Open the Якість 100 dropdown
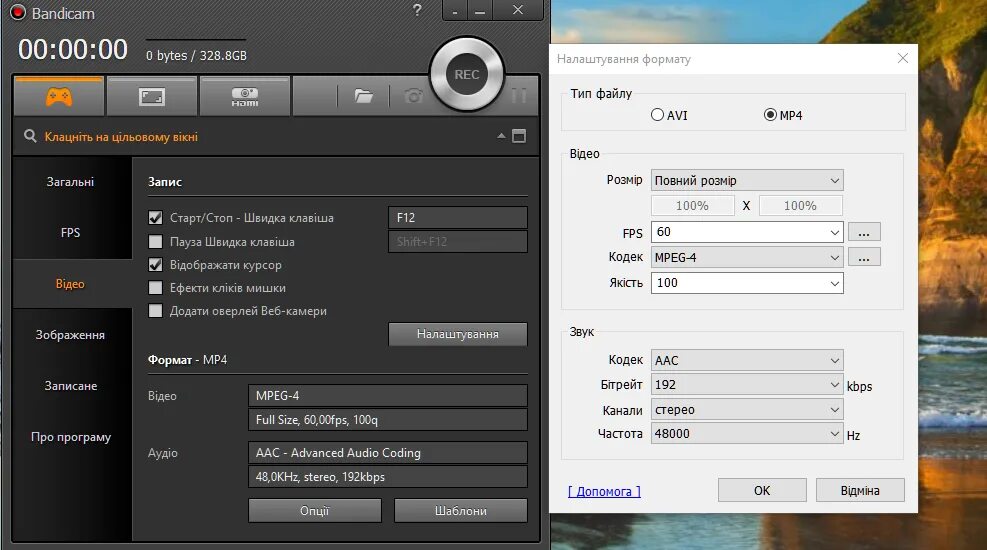 pos(747,283)
